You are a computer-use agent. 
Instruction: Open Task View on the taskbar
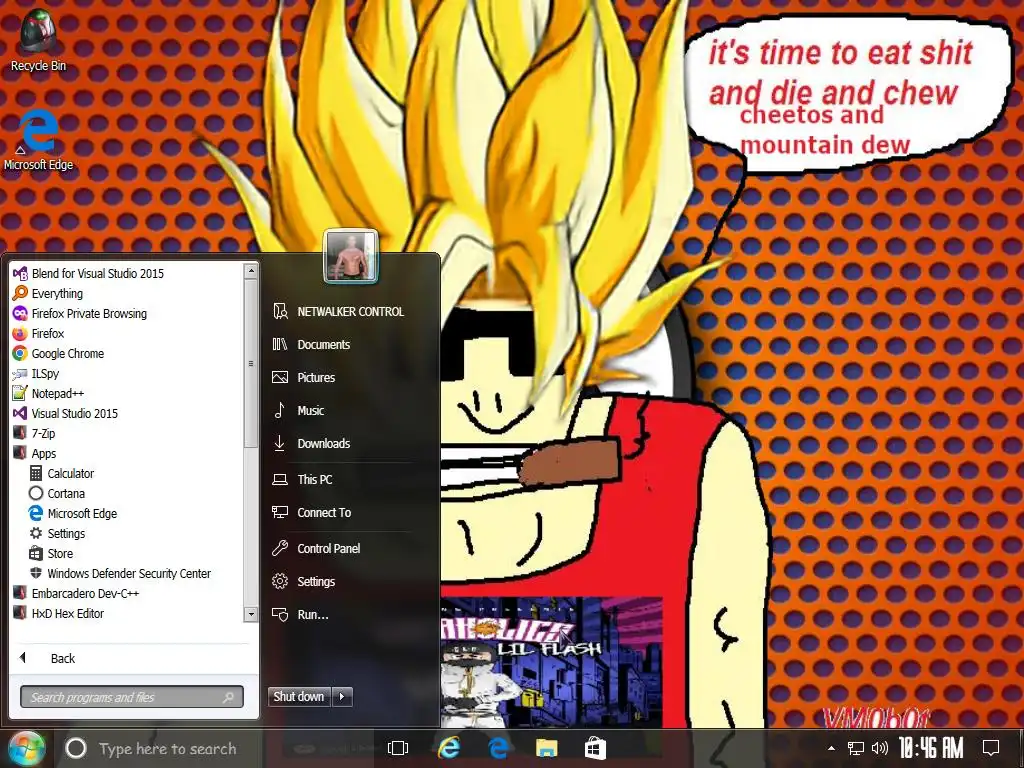pos(398,748)
